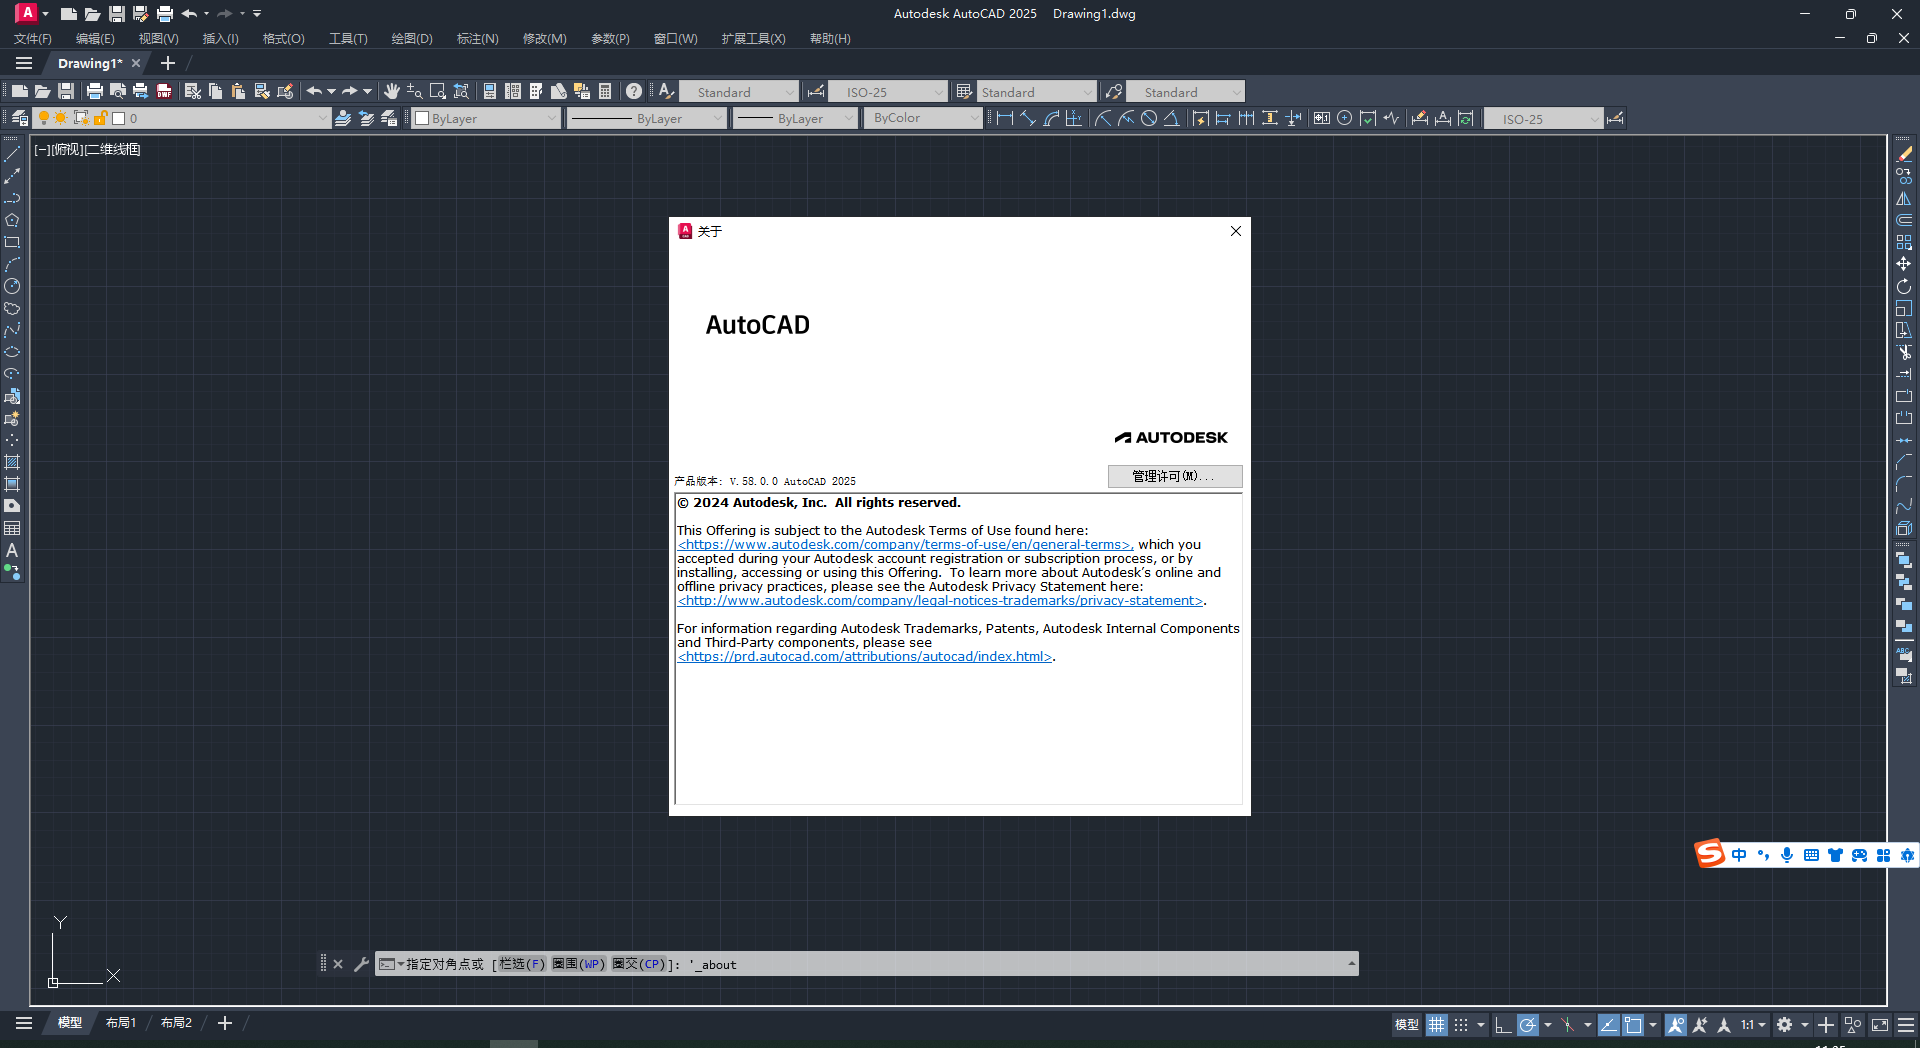
Task: Open the workspace switching gear icon
Action: [1785, 1025]
